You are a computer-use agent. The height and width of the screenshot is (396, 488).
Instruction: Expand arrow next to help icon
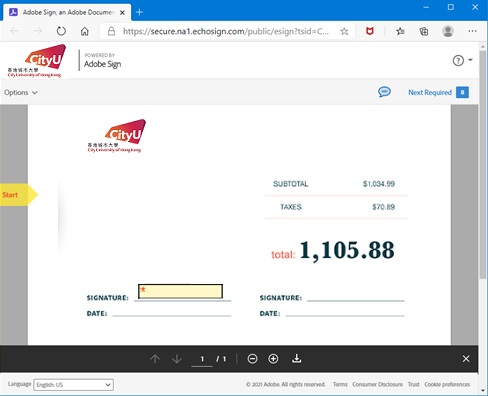tap(470, 60)
